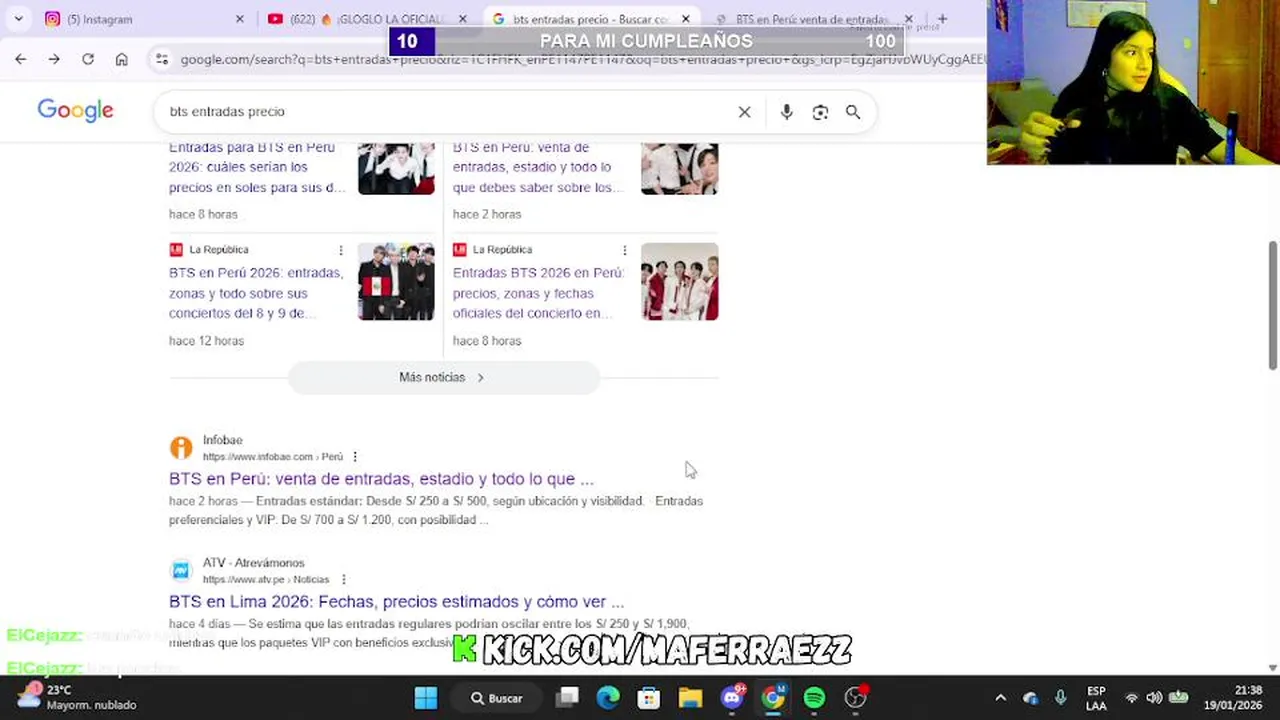Open Wi-Fi network settings tray icon
Viewport: 1280px width, 720px height.
pyautogui.click(x=1132, y=698)
